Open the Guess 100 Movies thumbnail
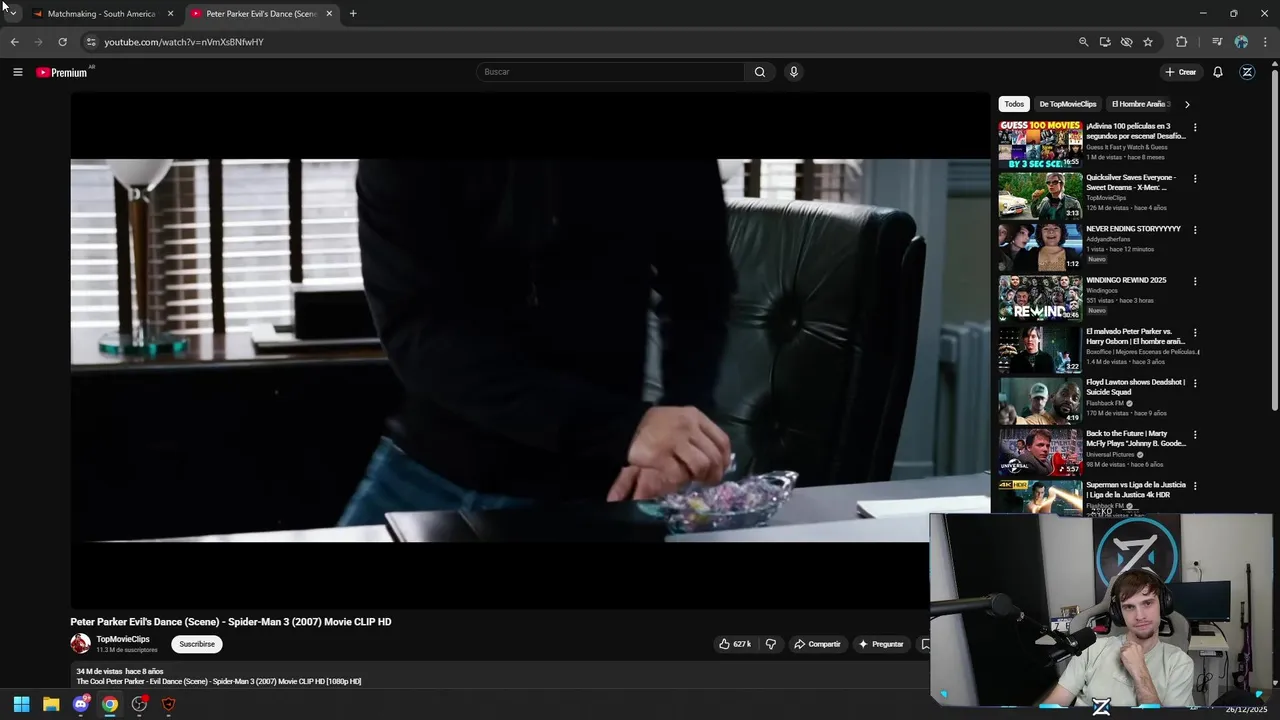Screen dimensions: 1280x720 coord(1040,145)
